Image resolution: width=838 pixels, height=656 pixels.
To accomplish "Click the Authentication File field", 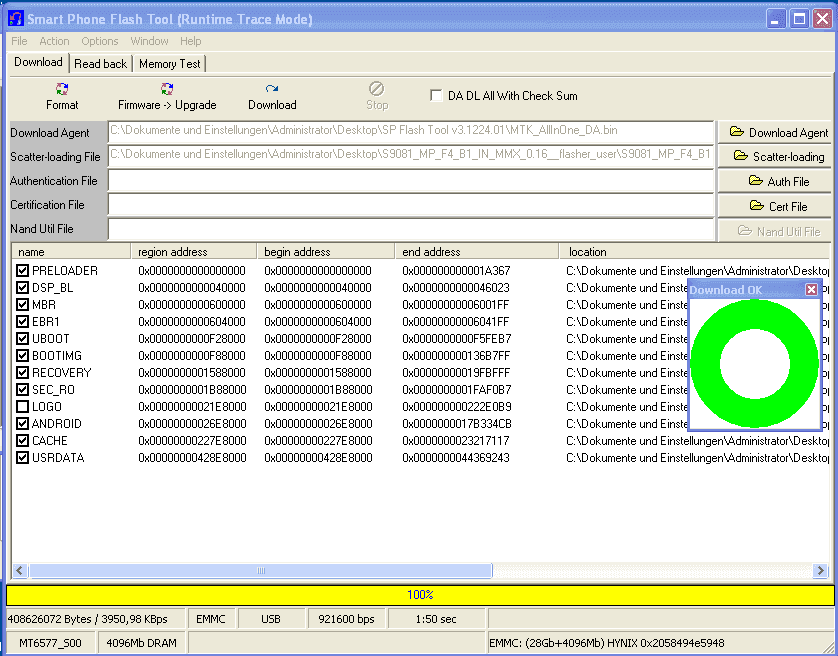I will 410,180.
